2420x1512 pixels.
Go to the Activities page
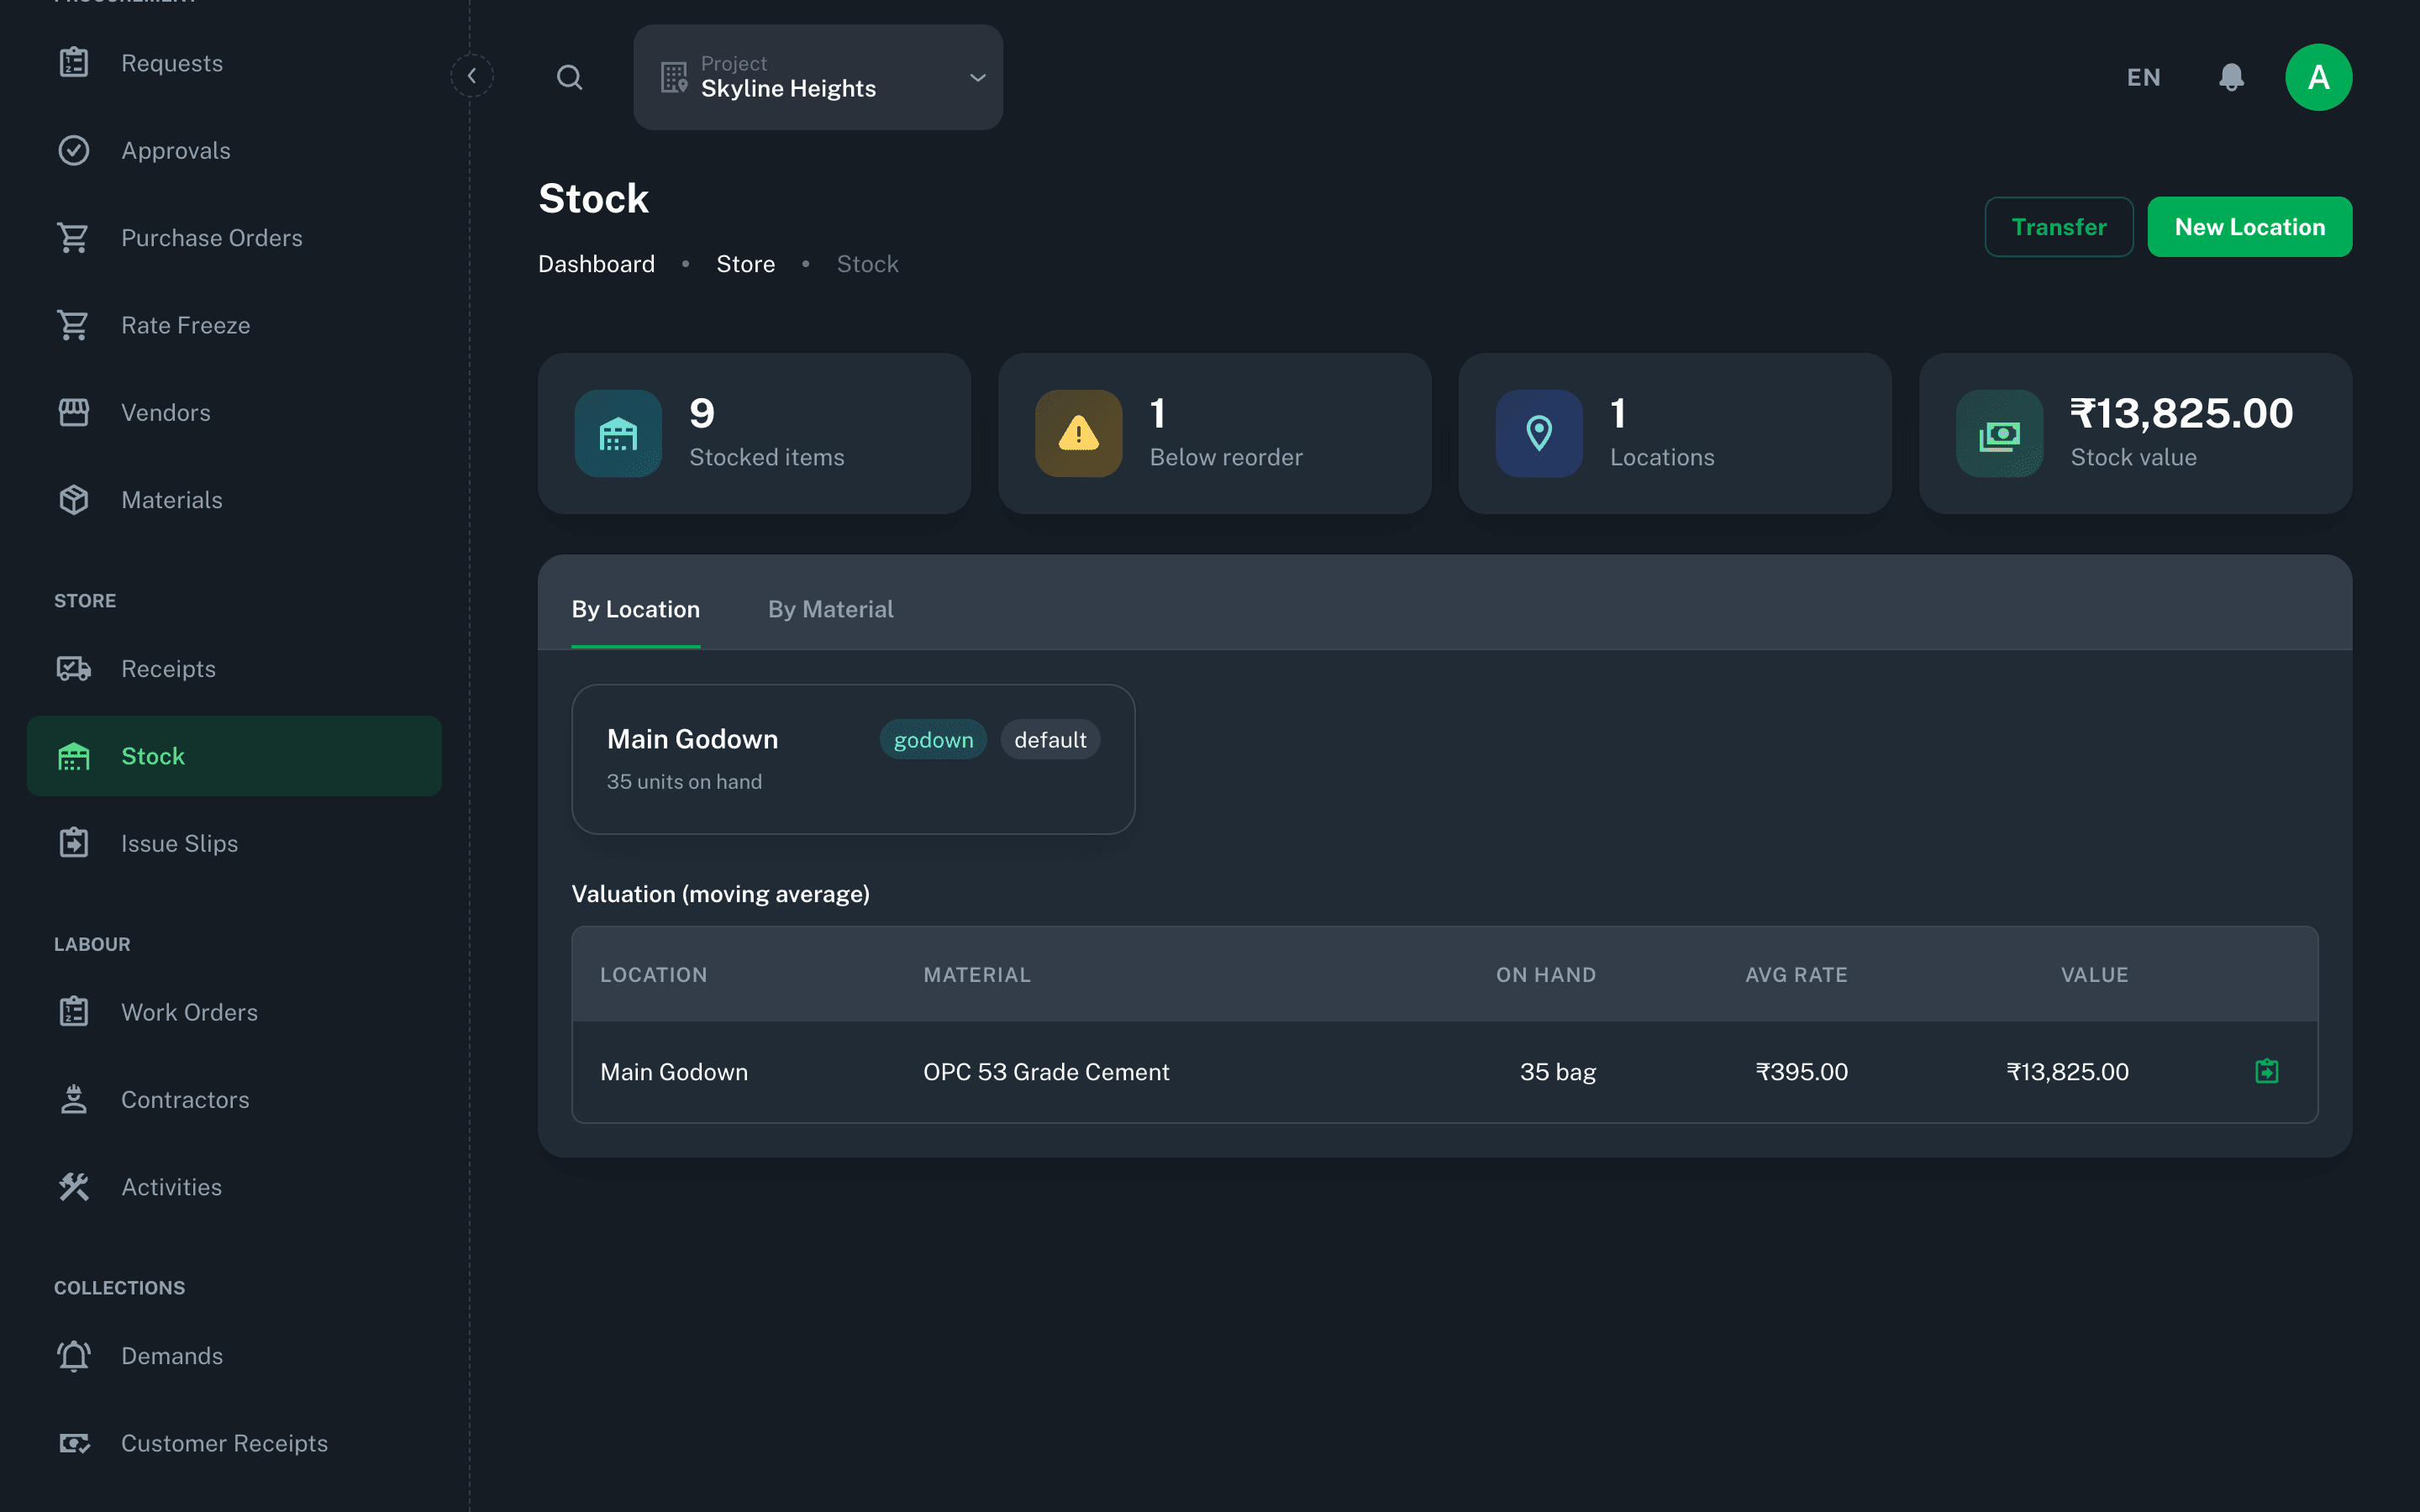(234, 1187)
